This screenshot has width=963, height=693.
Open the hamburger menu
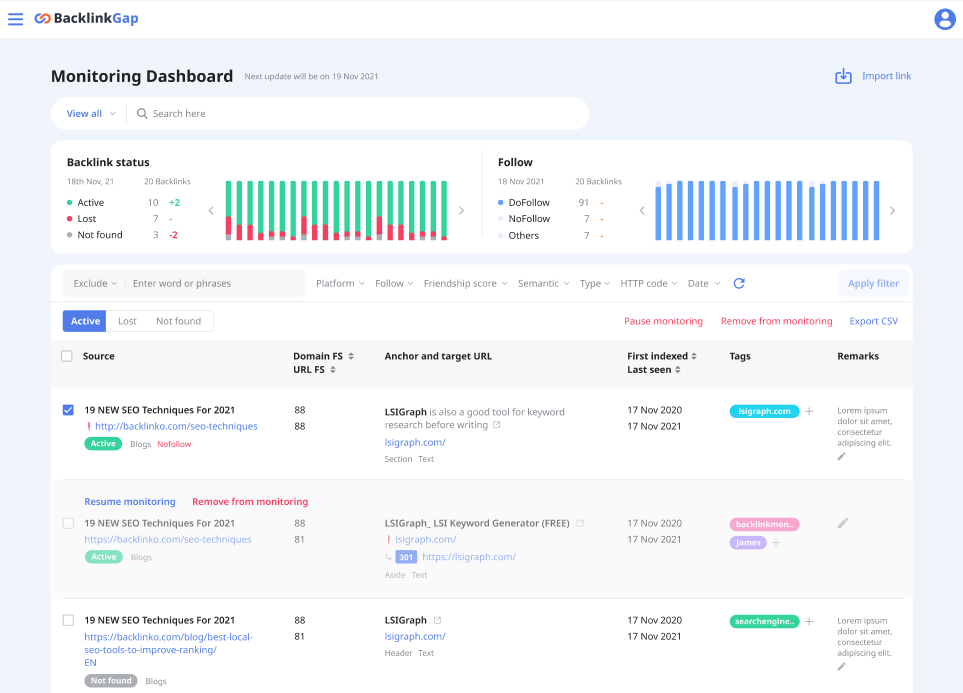tap(15, 19)
